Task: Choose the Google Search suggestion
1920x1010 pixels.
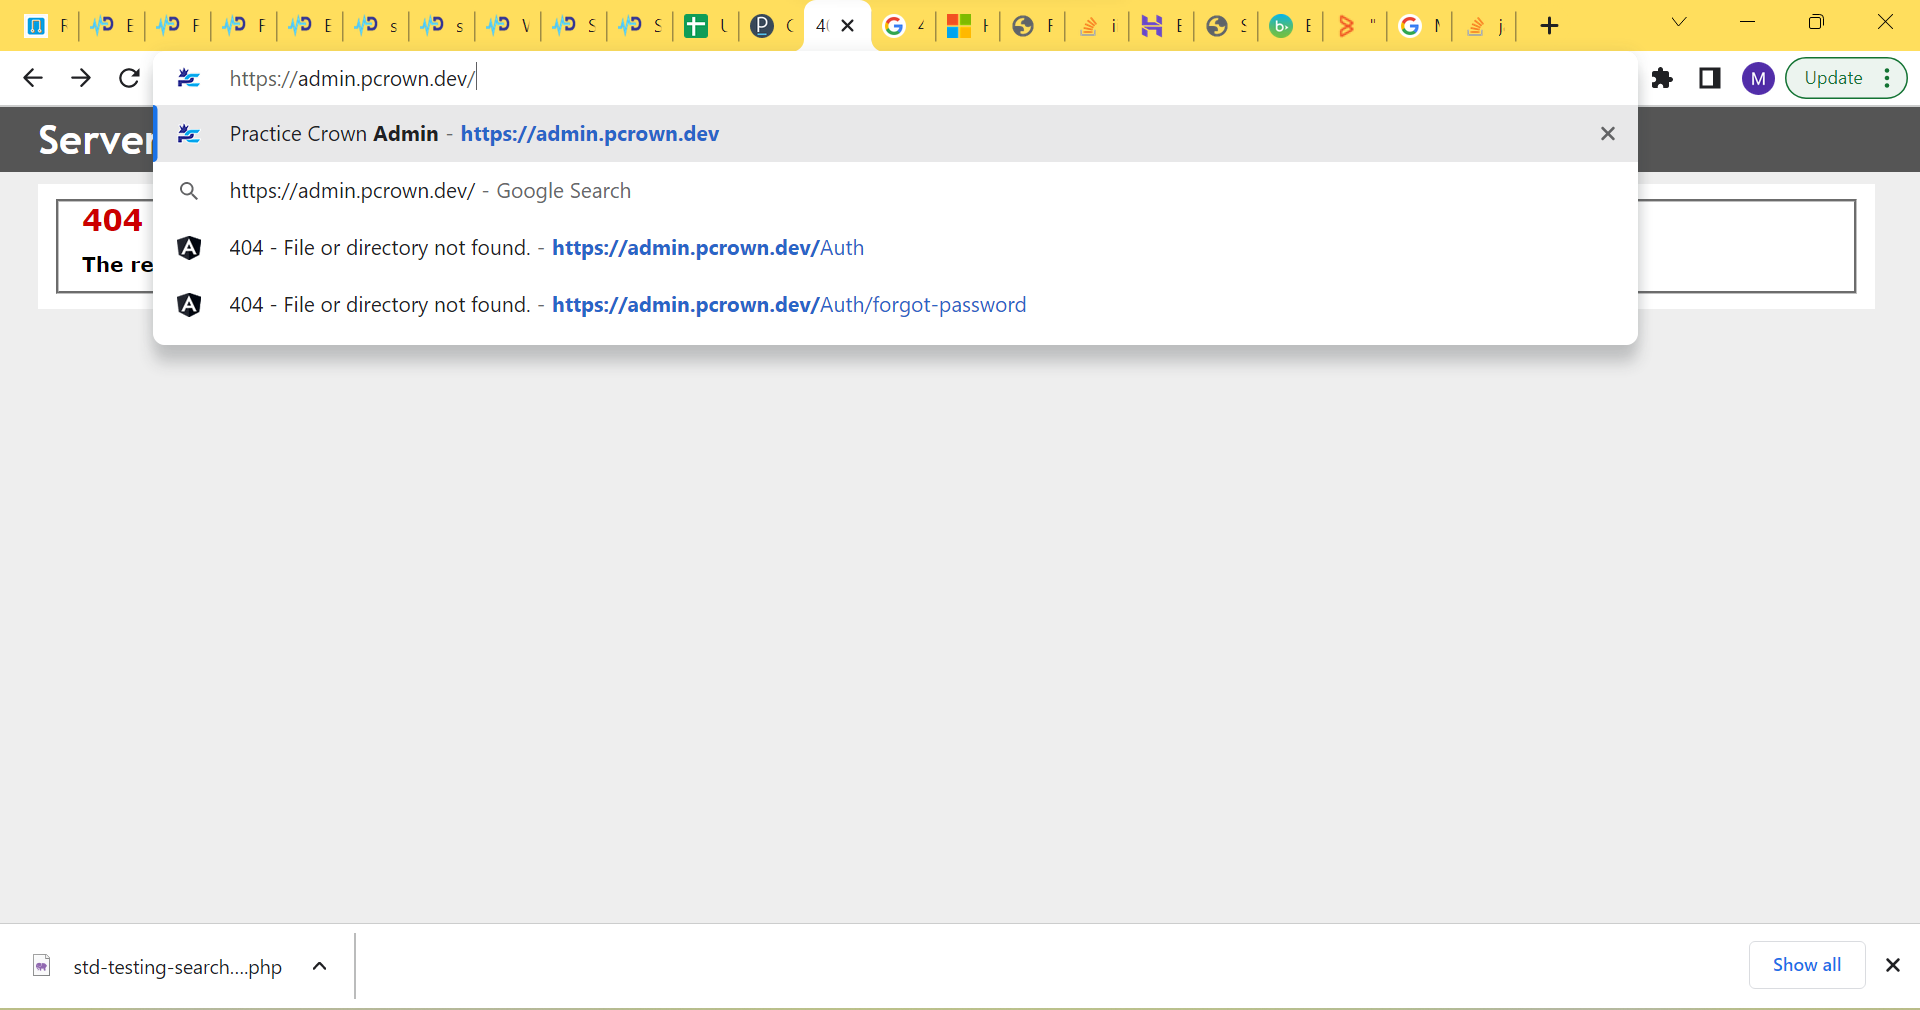Action: (430, 191)
